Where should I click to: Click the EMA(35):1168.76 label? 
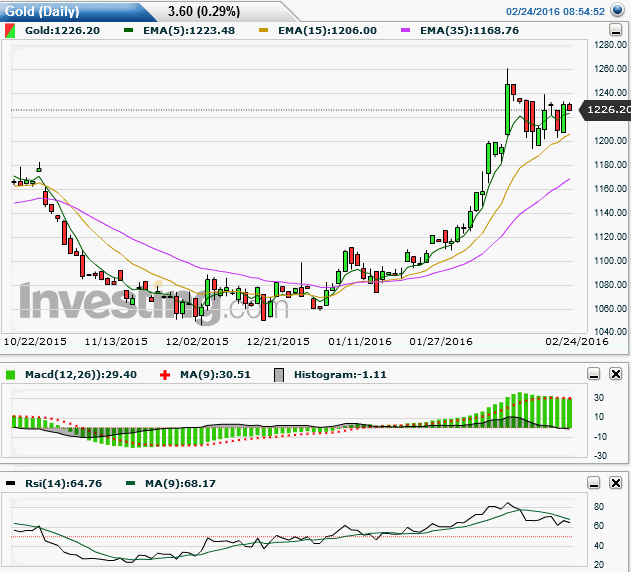470,31
